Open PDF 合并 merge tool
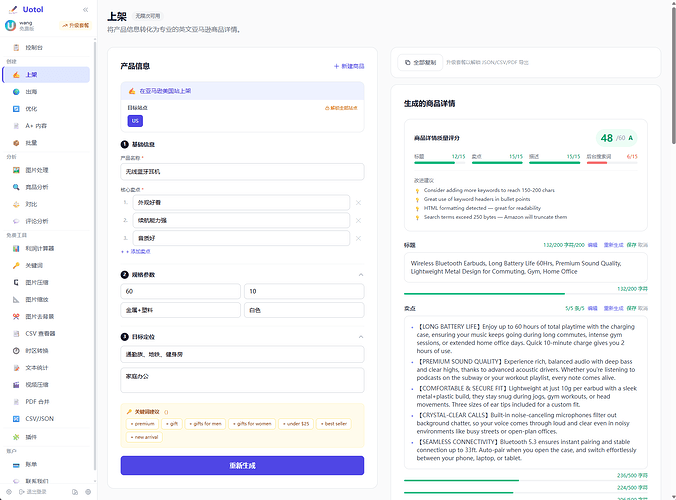Image resolution: width=676 pixels, height=500 pixels. [x=46, y=402]
